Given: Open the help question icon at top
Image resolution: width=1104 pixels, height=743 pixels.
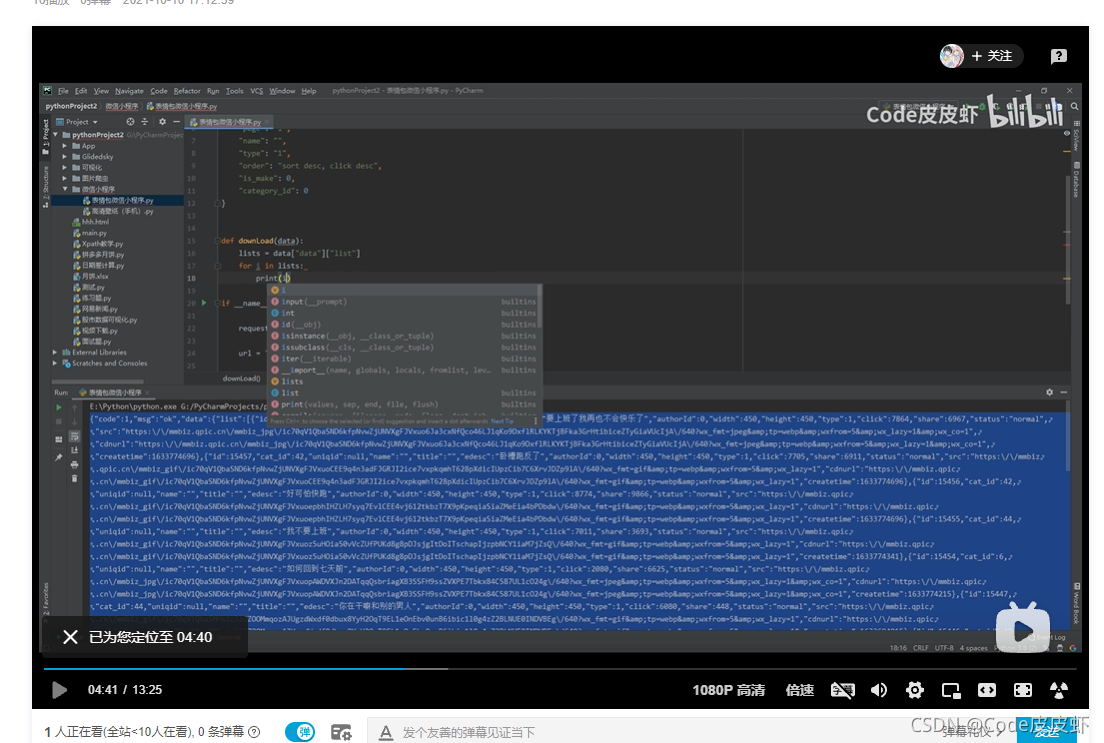Looking at the screenshot, I should pos(1058,56).
